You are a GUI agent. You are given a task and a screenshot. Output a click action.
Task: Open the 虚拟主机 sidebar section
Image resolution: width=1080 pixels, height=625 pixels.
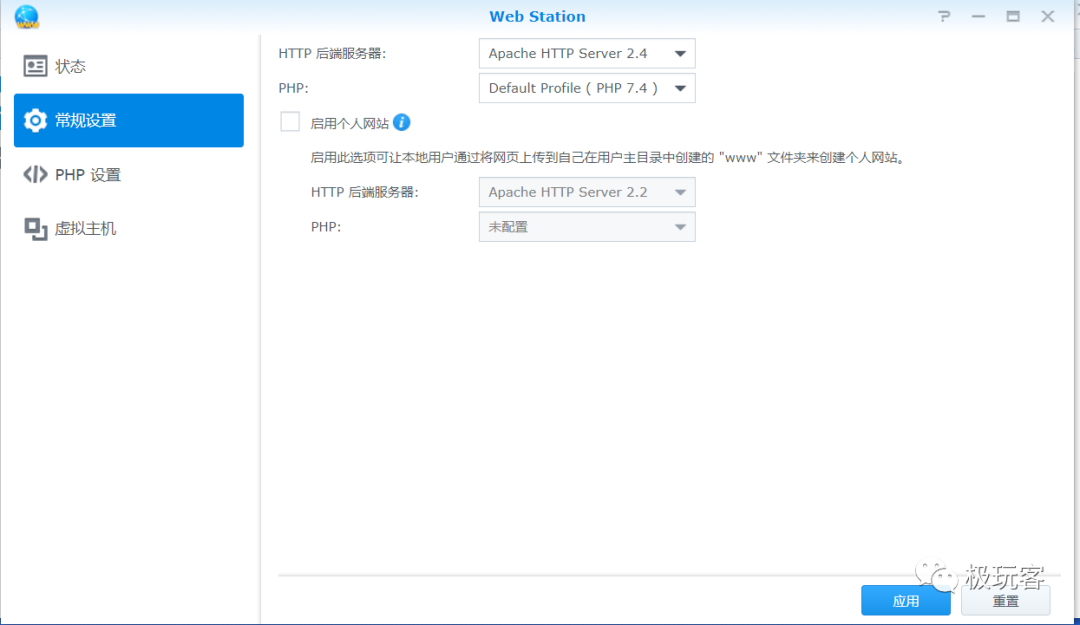point(129,228)
